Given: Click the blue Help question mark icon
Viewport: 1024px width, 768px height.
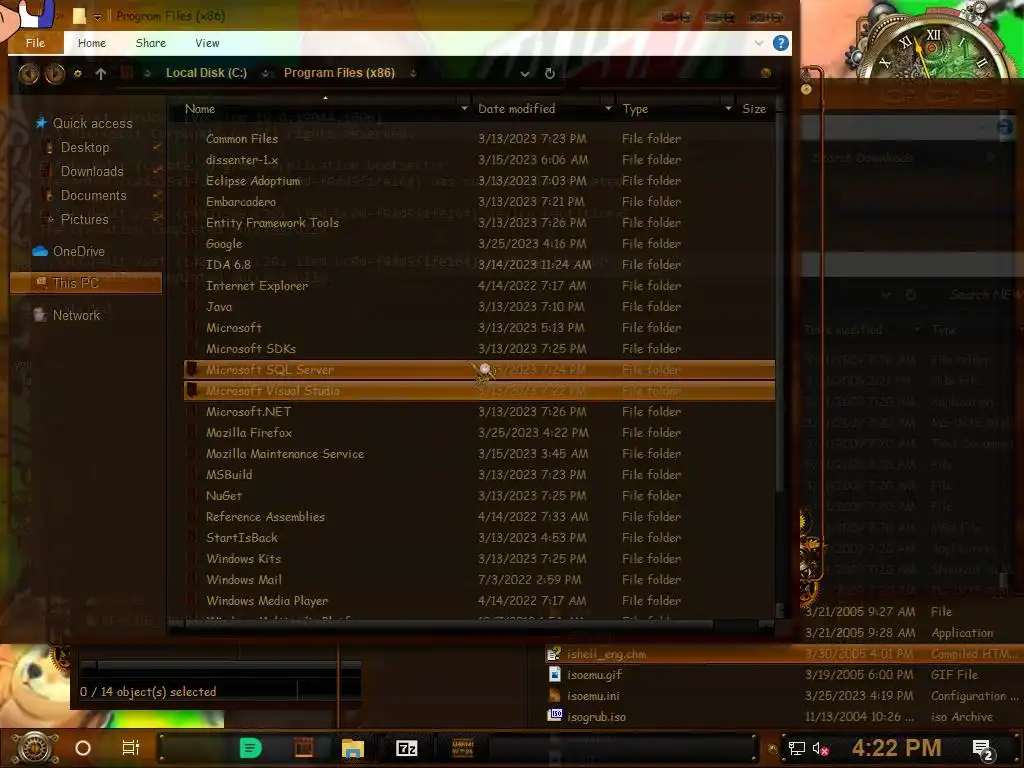Looking at the screenshot, I should point(780,43).
